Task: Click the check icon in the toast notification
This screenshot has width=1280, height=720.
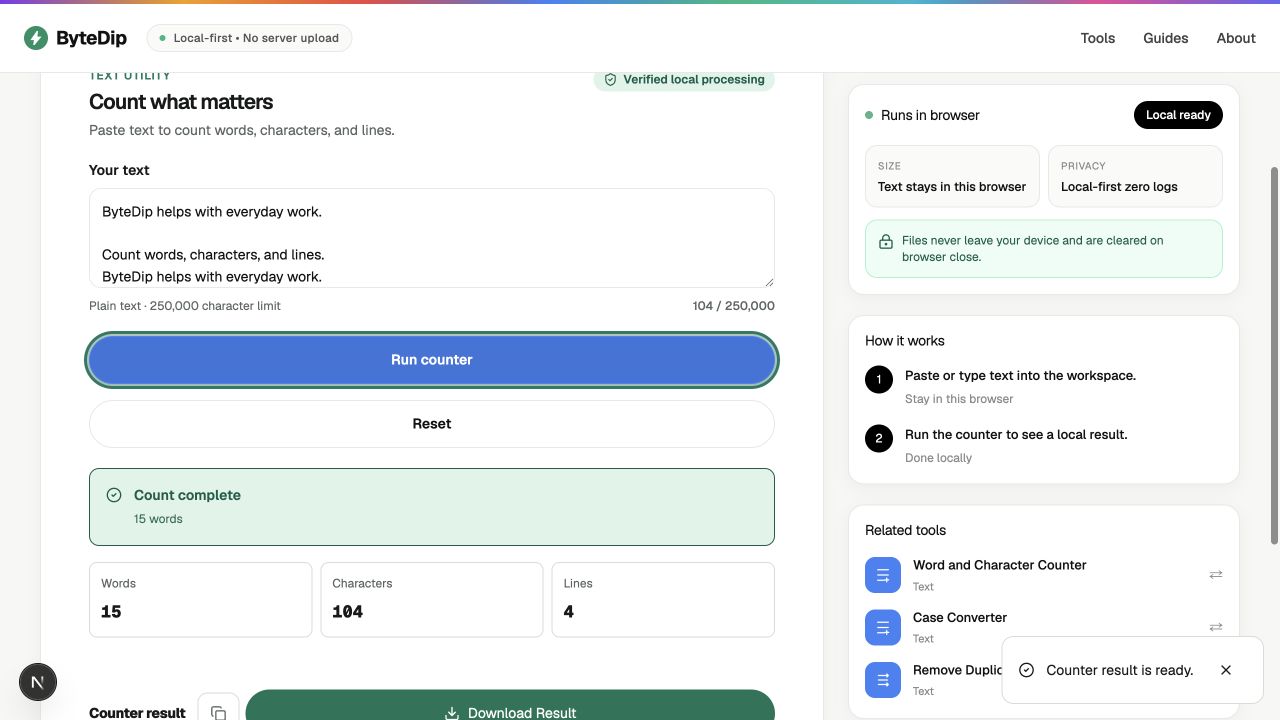Action: pyautogui.click(x=1026, y=670)
